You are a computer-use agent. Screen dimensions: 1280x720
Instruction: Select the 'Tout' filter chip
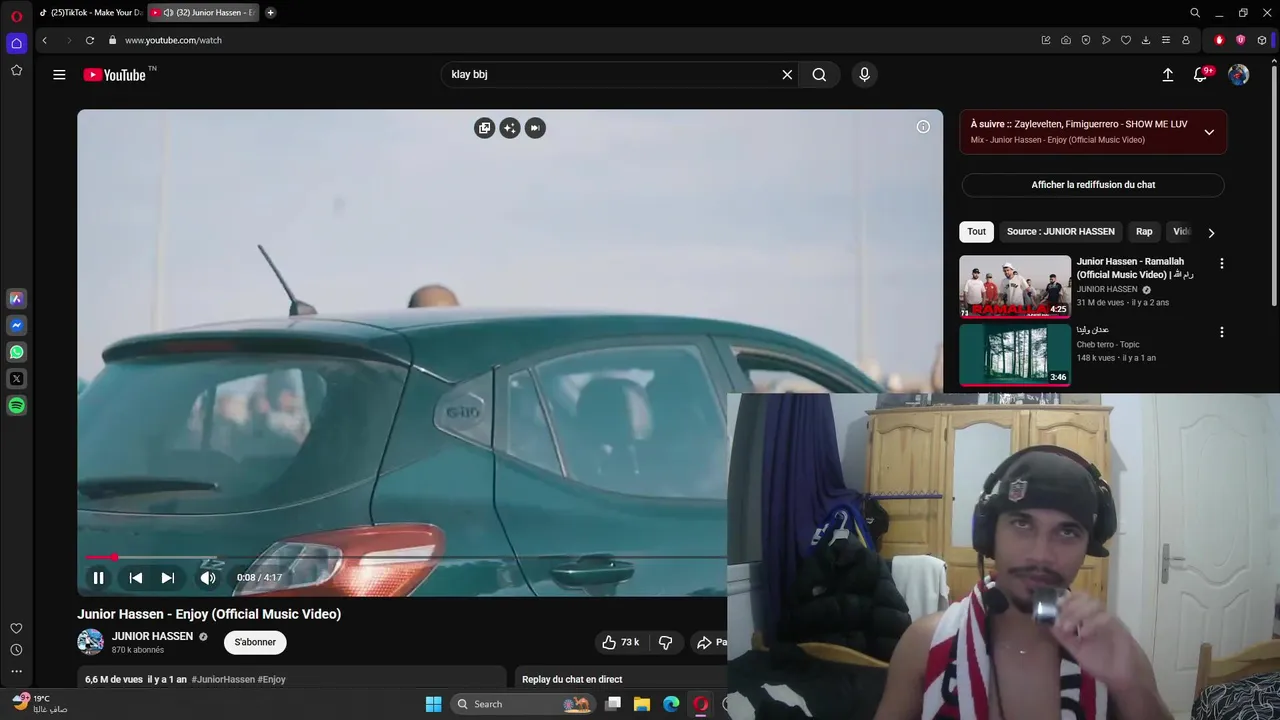pos(976,232)
